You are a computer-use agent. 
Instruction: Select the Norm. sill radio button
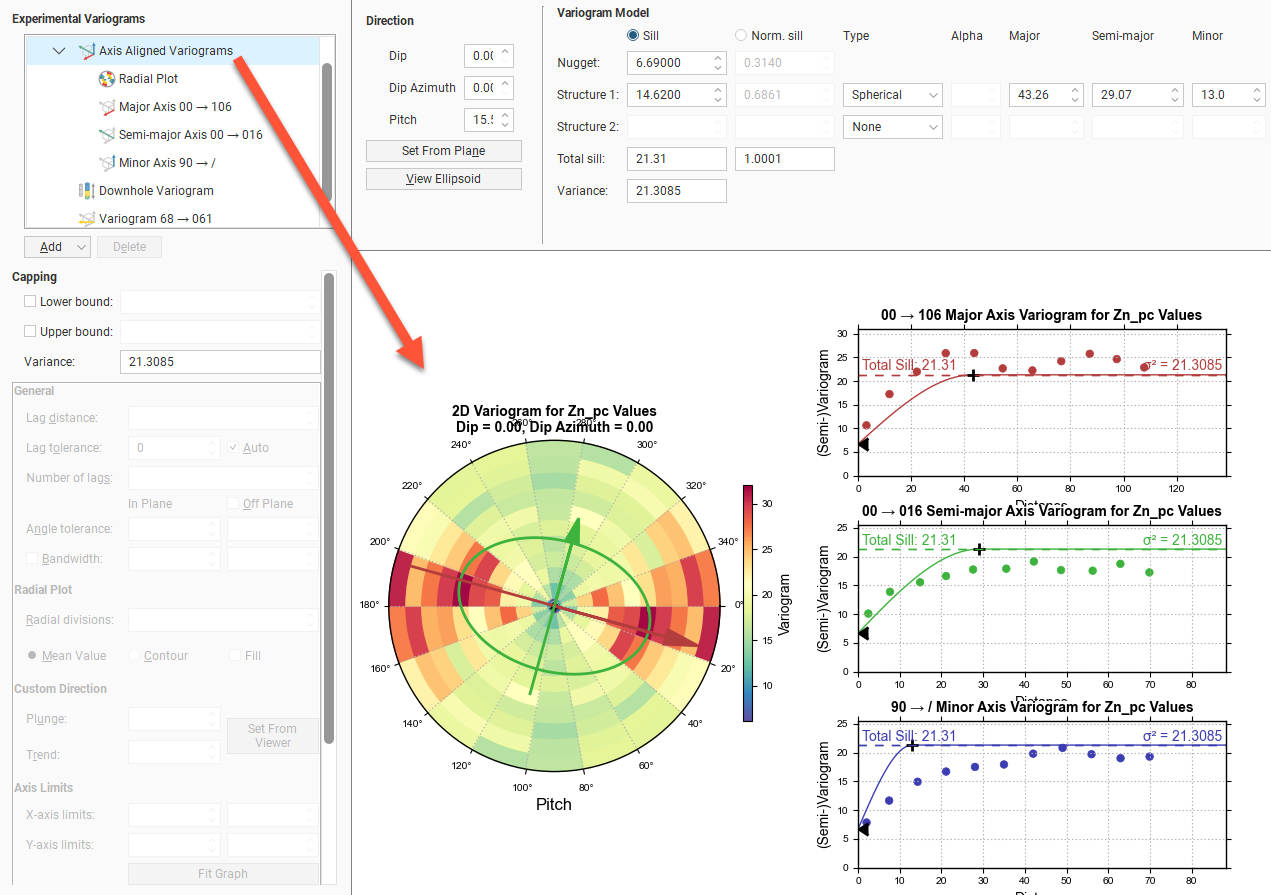click(x=741, y=36)
